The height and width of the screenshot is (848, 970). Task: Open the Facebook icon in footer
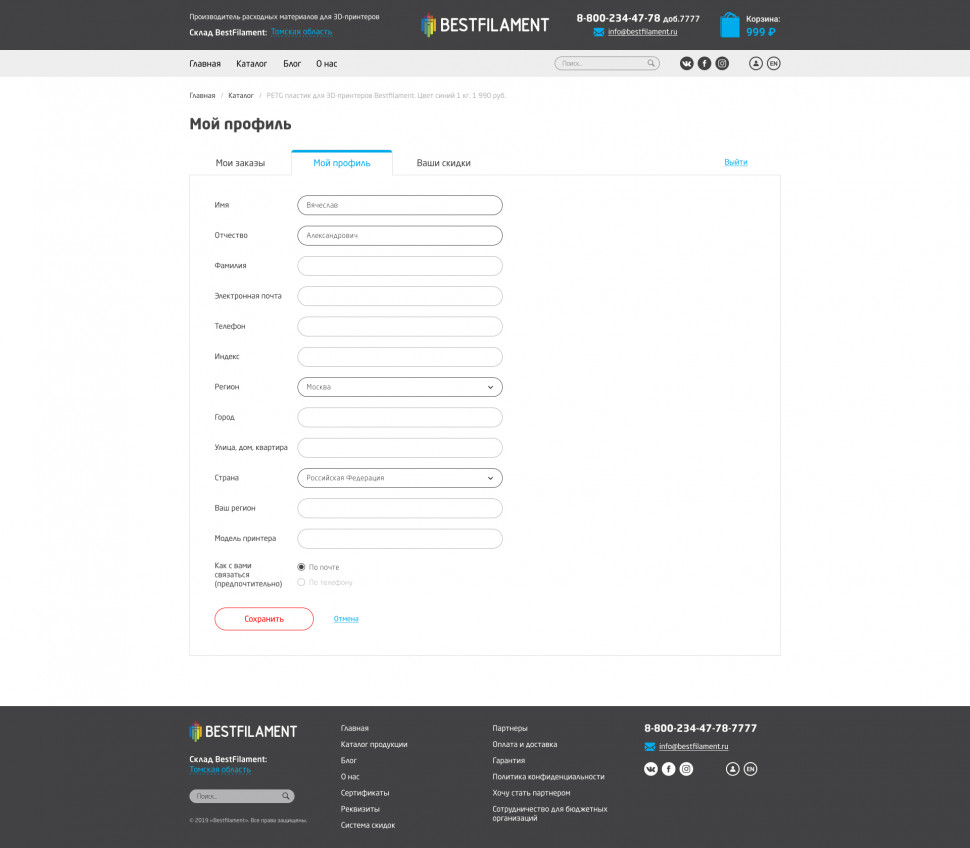tap(669, 769)
